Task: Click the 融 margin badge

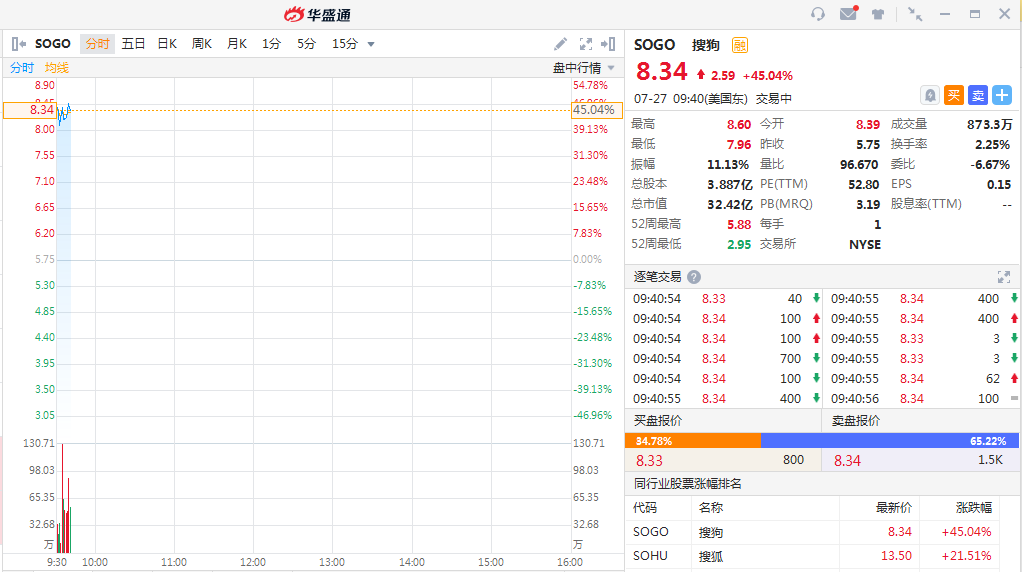Action: coord(739,45)
